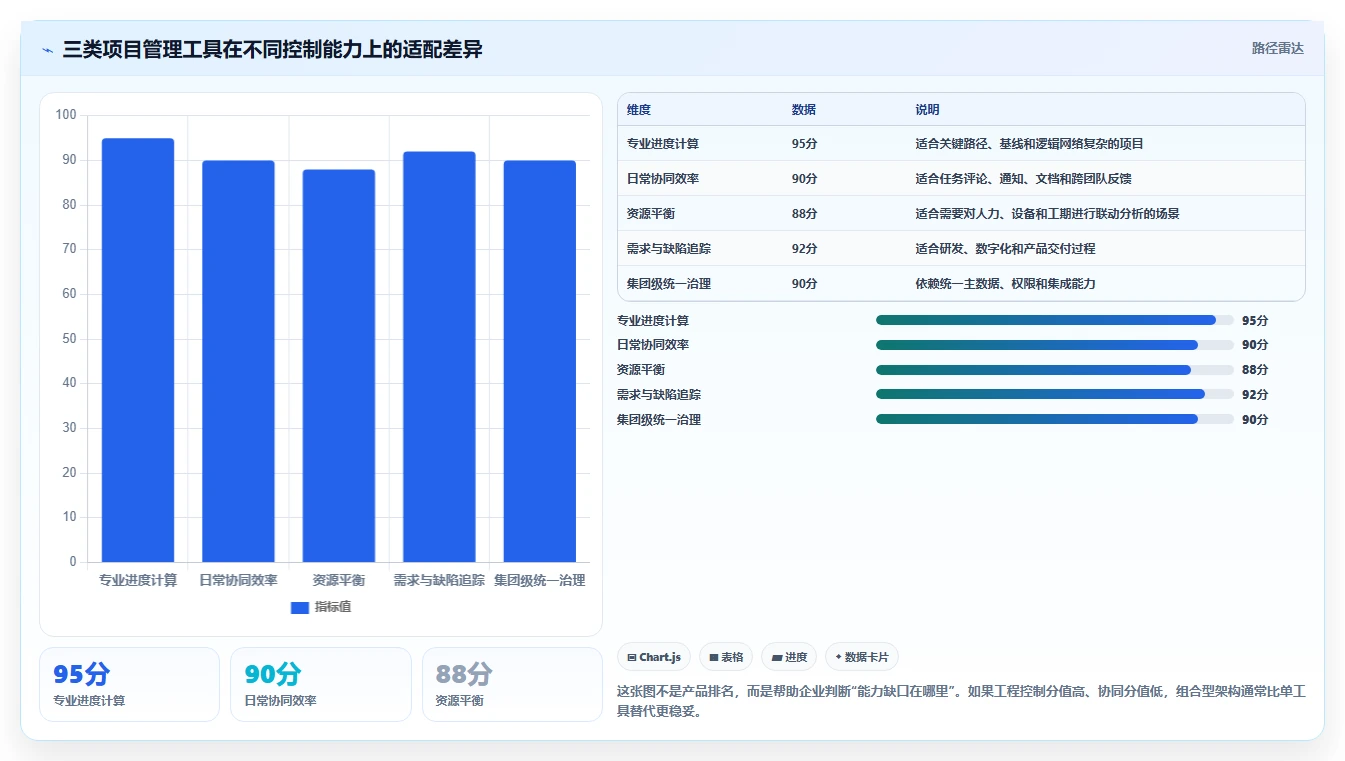Click 88分 in the 资源平衡 table row

coord(804,214)
